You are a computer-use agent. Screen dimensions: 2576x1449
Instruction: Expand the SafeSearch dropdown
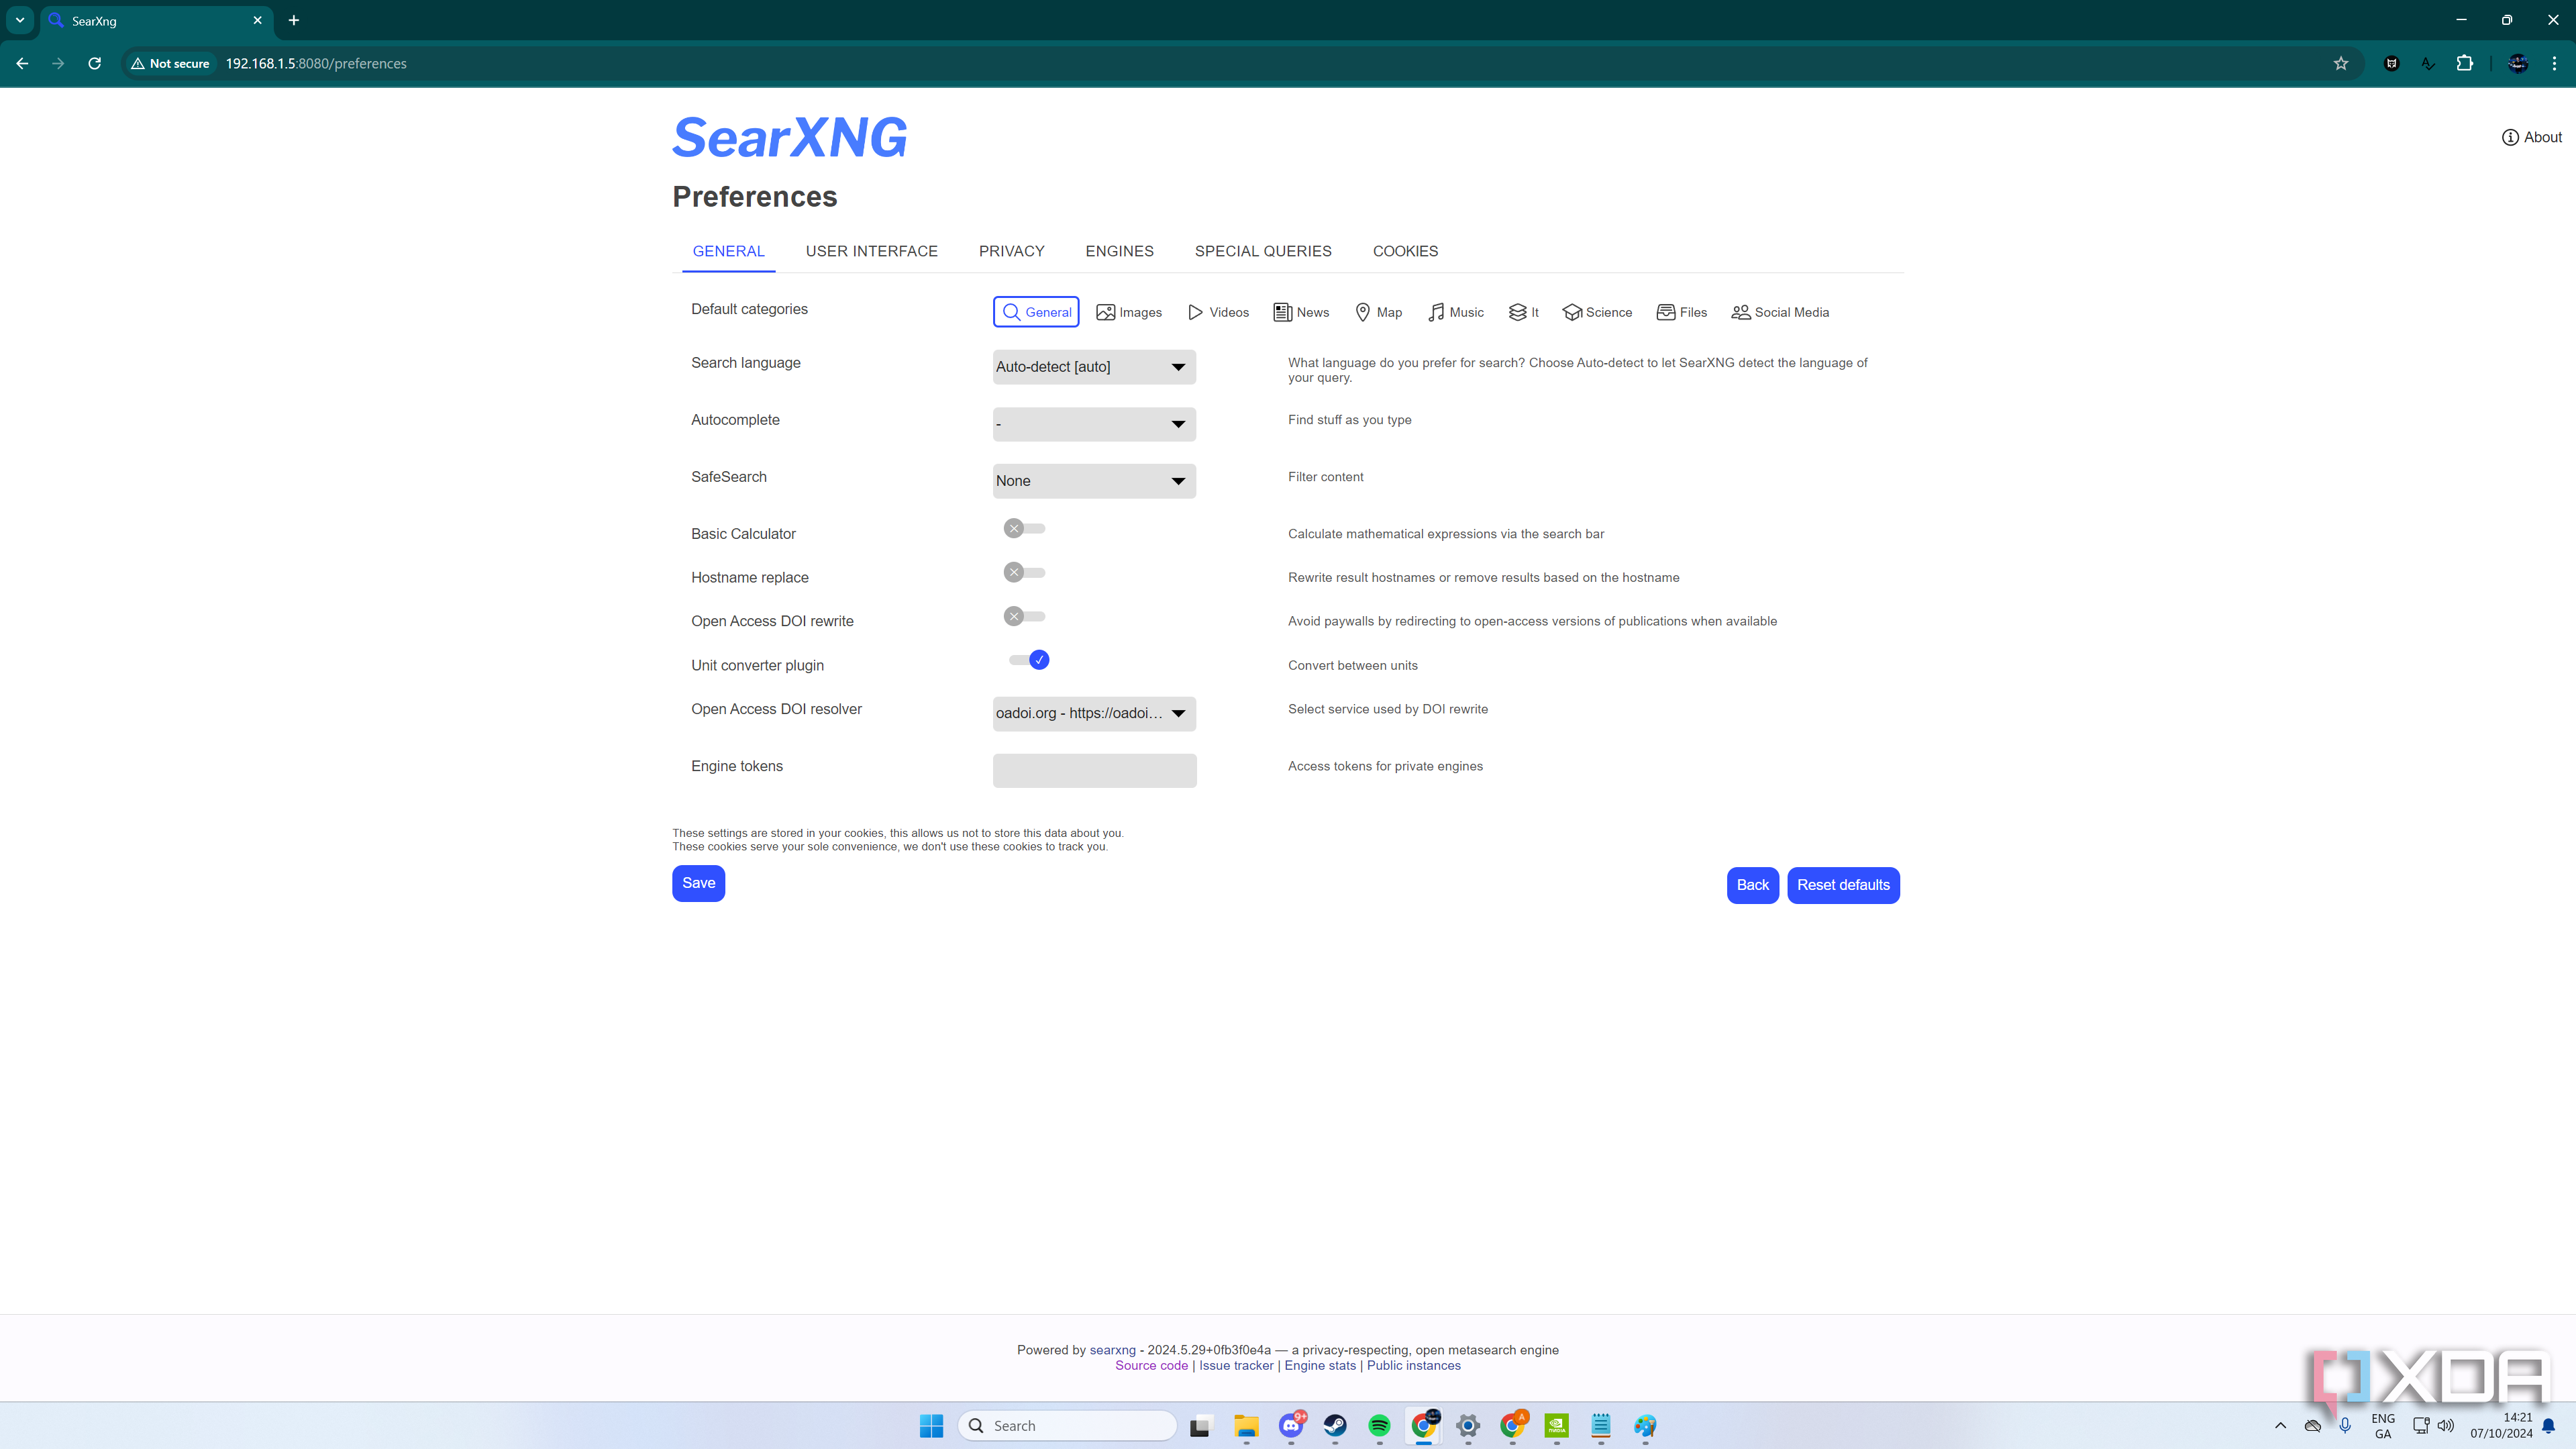click(1094, 481)
